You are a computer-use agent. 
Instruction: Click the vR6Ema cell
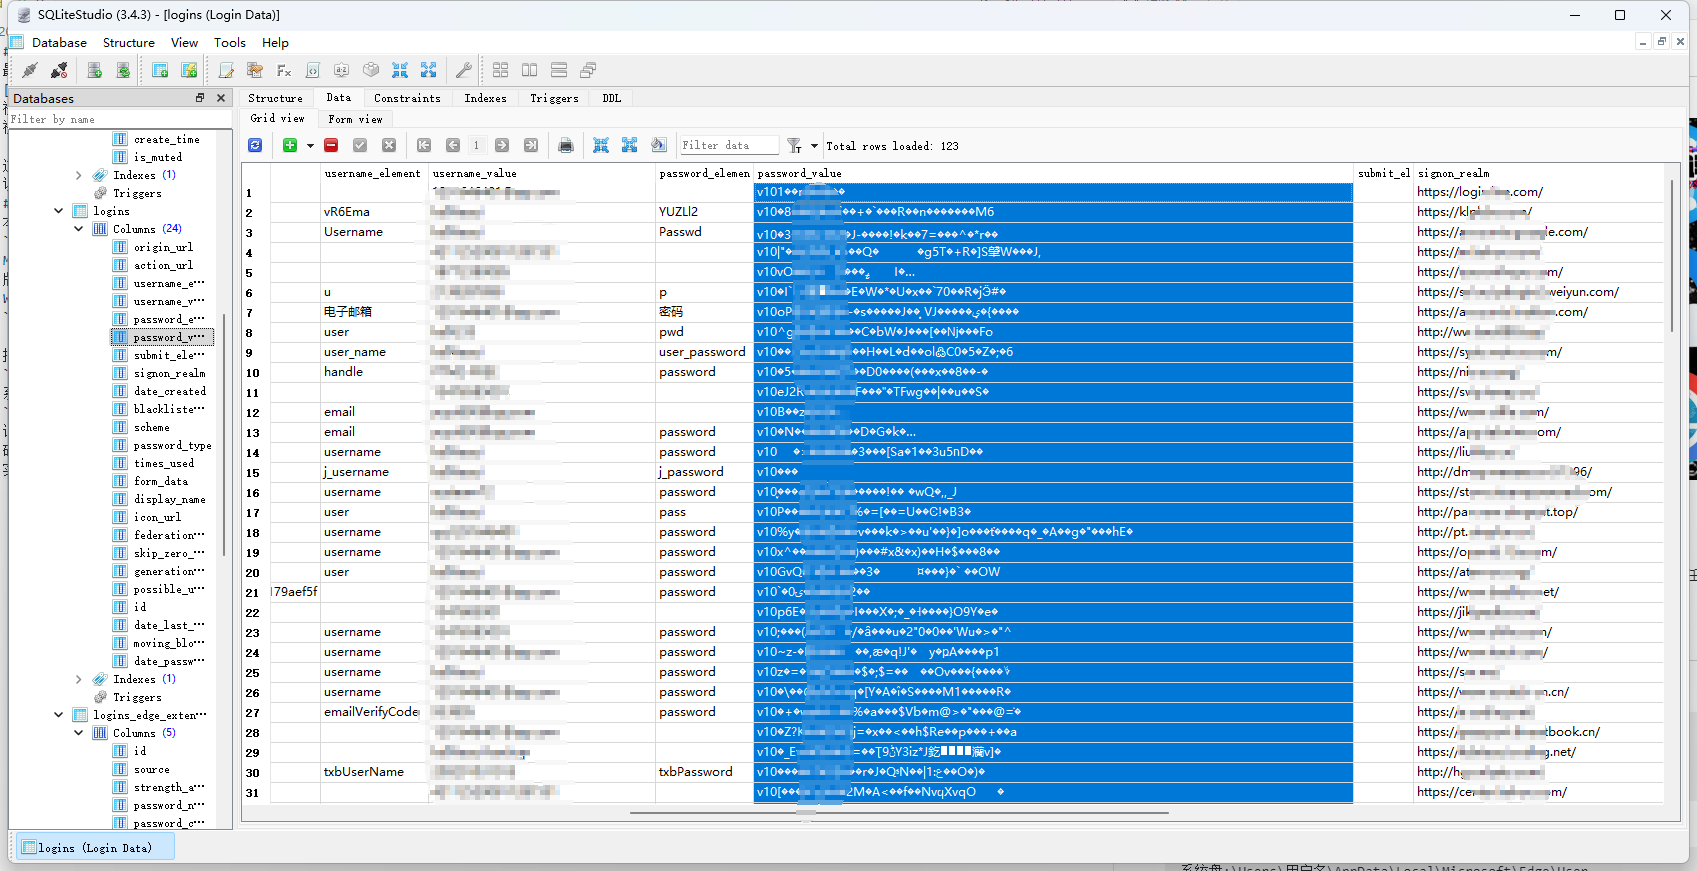(x=374, y=212)
